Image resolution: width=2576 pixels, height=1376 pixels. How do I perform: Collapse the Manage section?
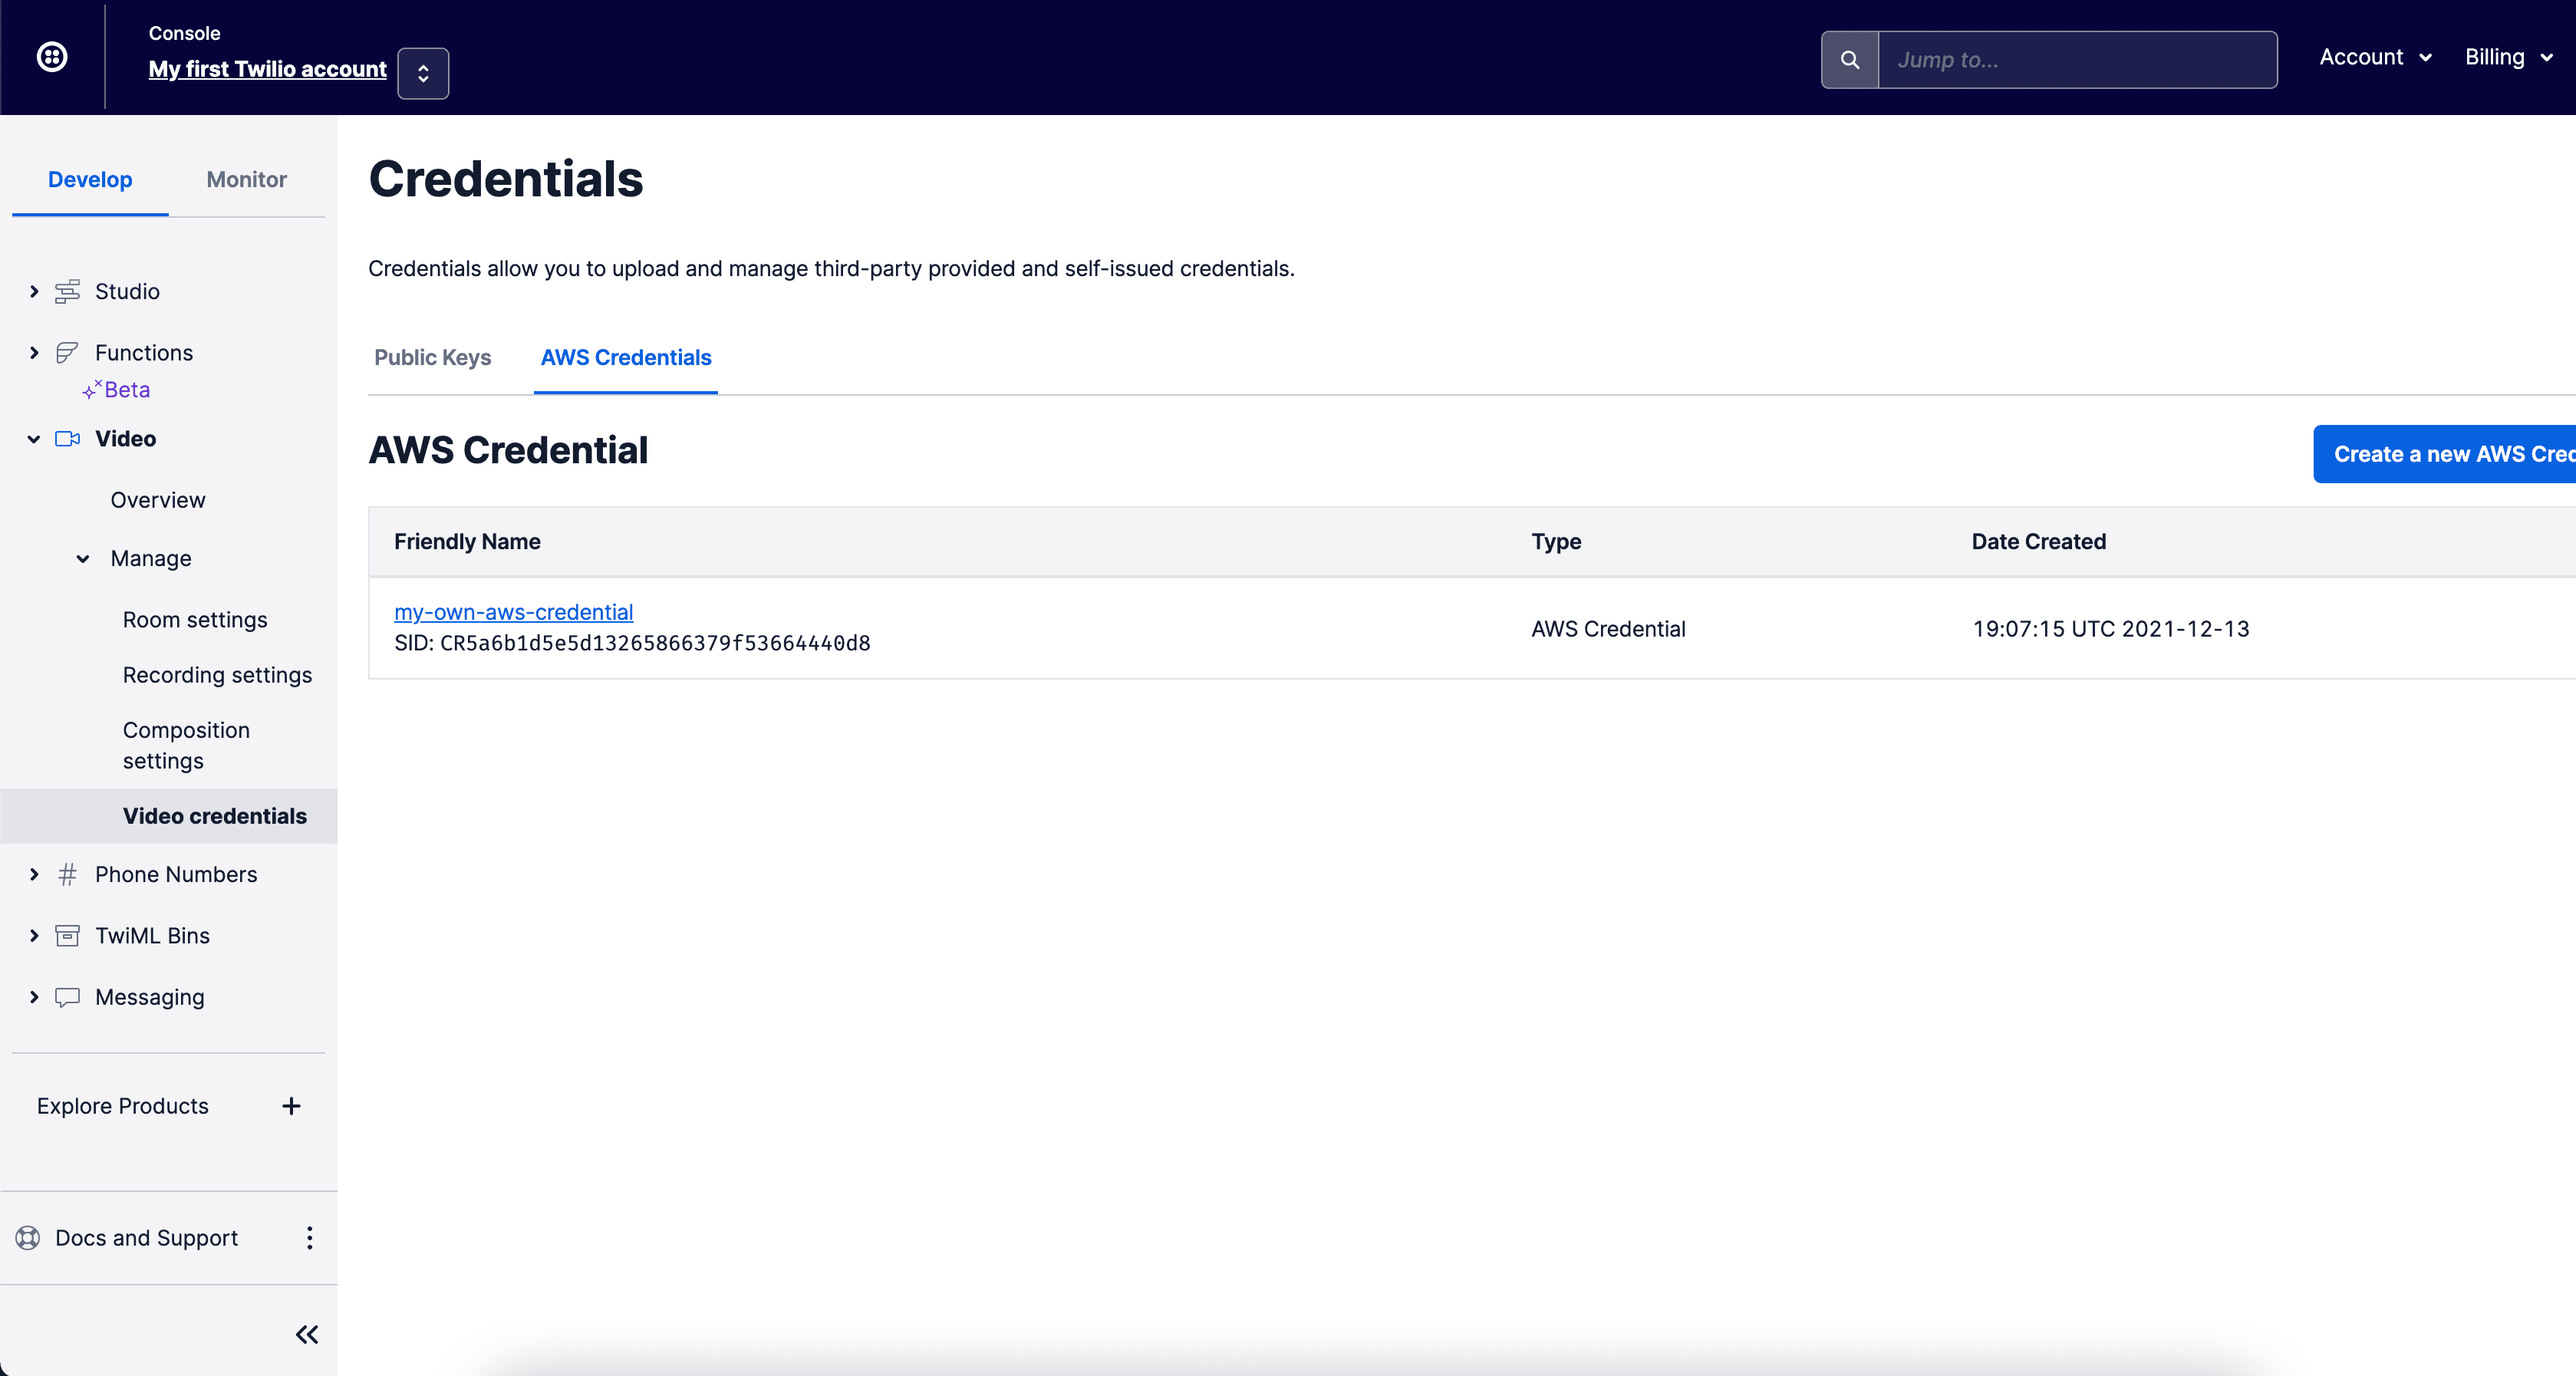pos(83,559)
